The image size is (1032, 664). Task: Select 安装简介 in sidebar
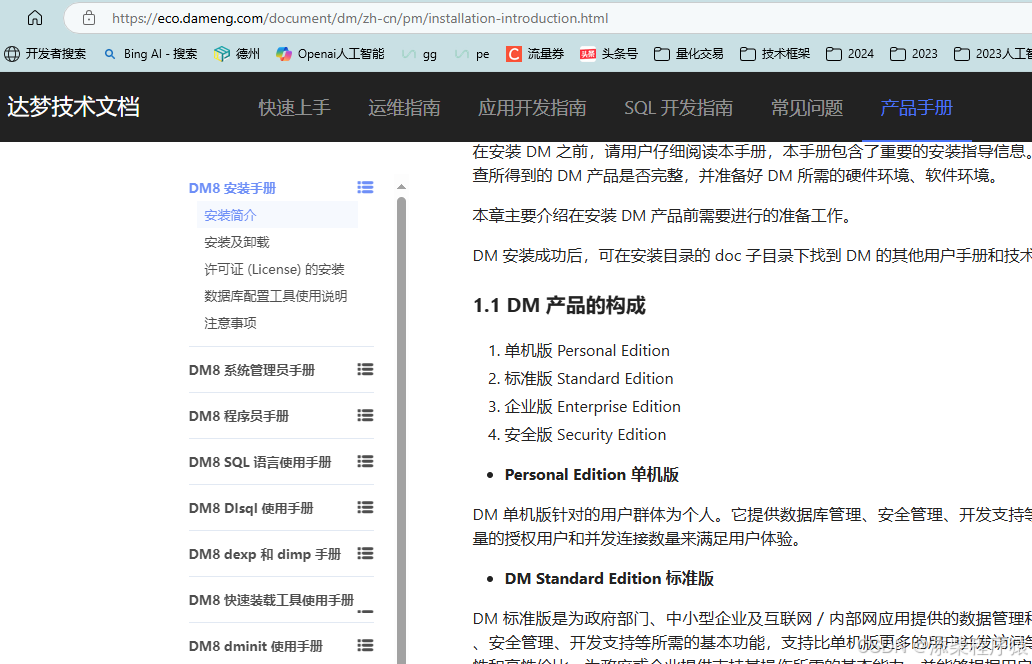(x=230, y=215)
